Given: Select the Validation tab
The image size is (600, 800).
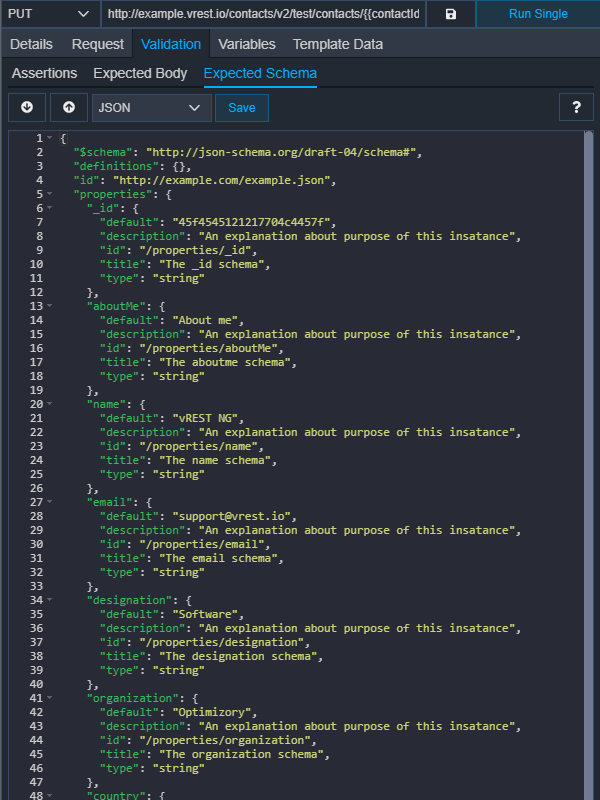Looking at the screenshot, I should coord(171,44).
